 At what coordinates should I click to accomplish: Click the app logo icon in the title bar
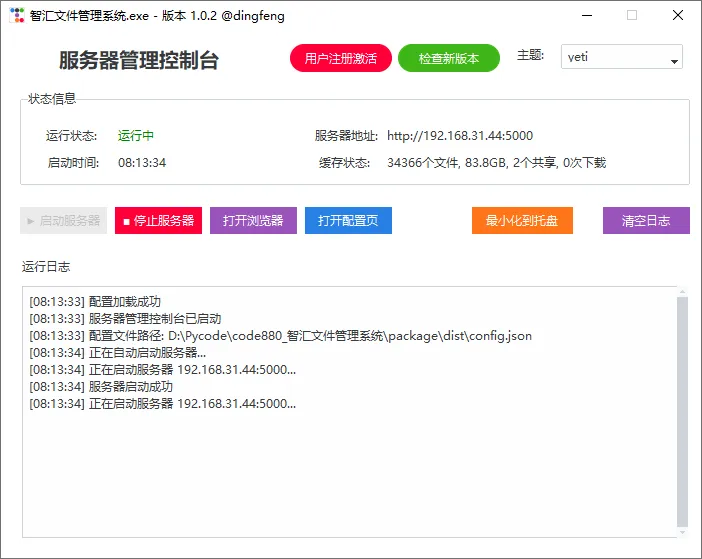click(x=17, y=15)
